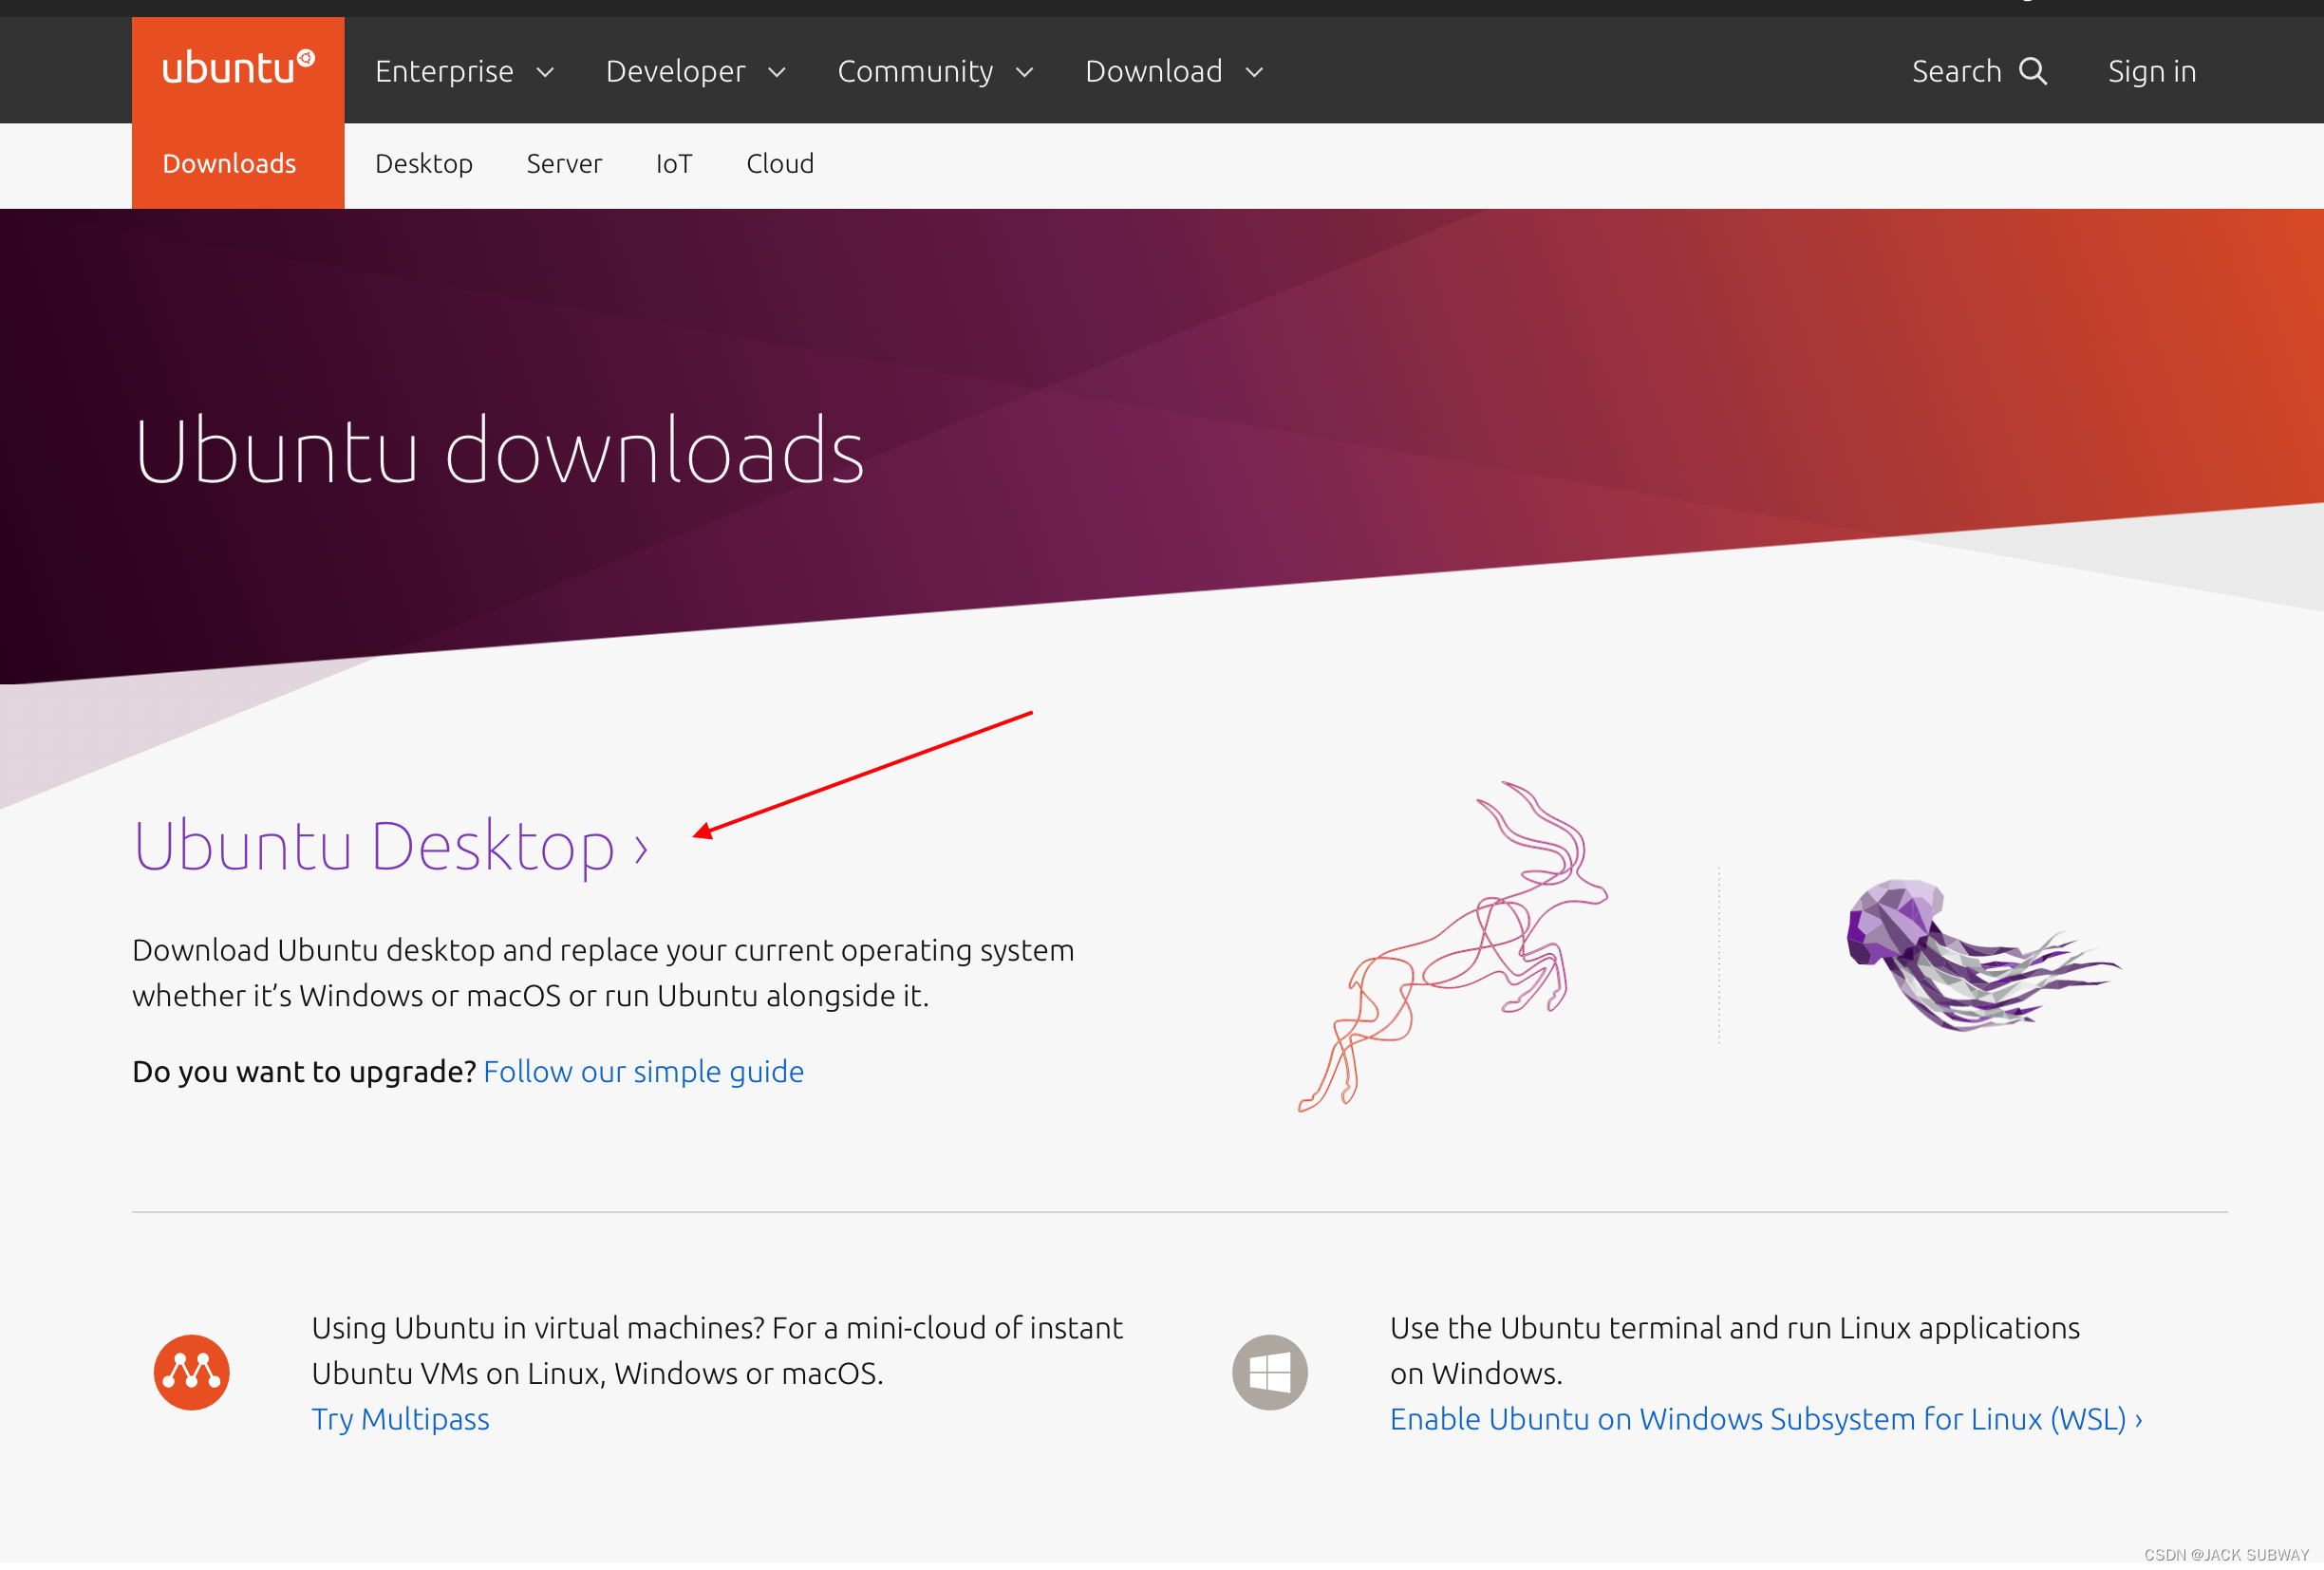Click the search magnifier icon
This screenshot has height=1570, width=2324.
(2033, 71)
